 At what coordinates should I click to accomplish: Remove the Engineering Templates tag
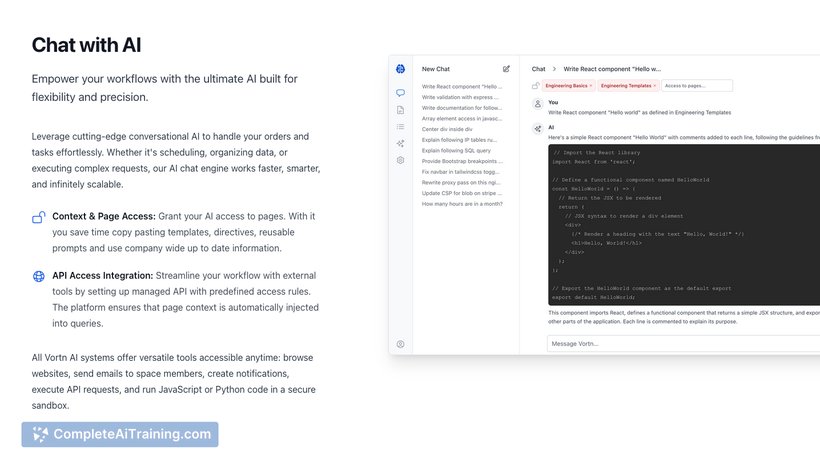click(654, 86)
